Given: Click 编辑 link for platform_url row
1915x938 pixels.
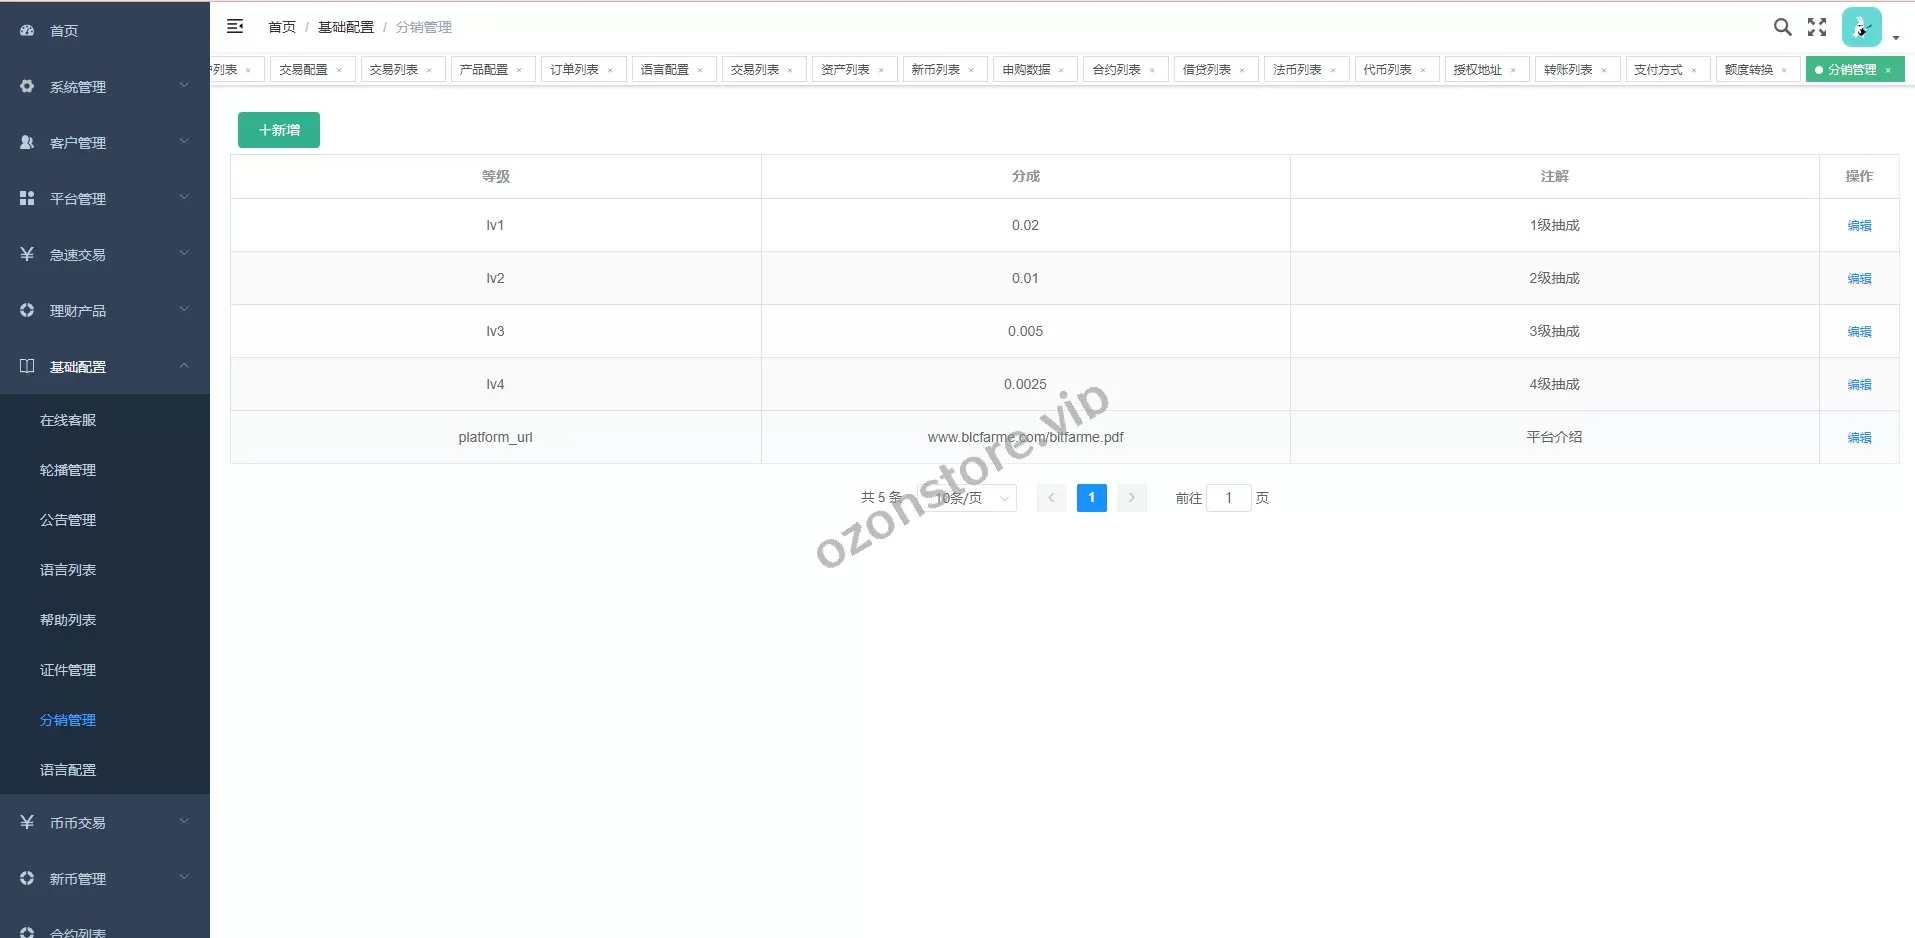Looking at the screenshot, I should [x=1859, y=438].
